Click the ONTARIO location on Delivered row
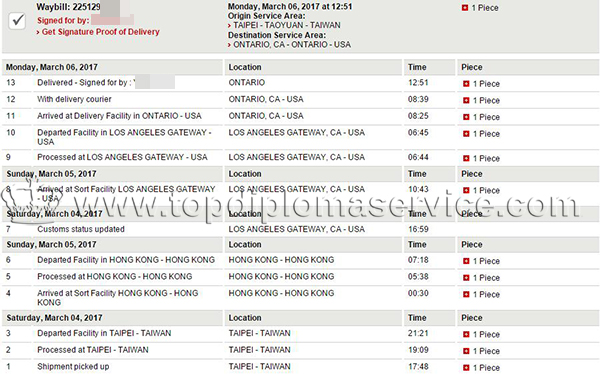Viewport: 600px width, 374px height. point(246,83)
